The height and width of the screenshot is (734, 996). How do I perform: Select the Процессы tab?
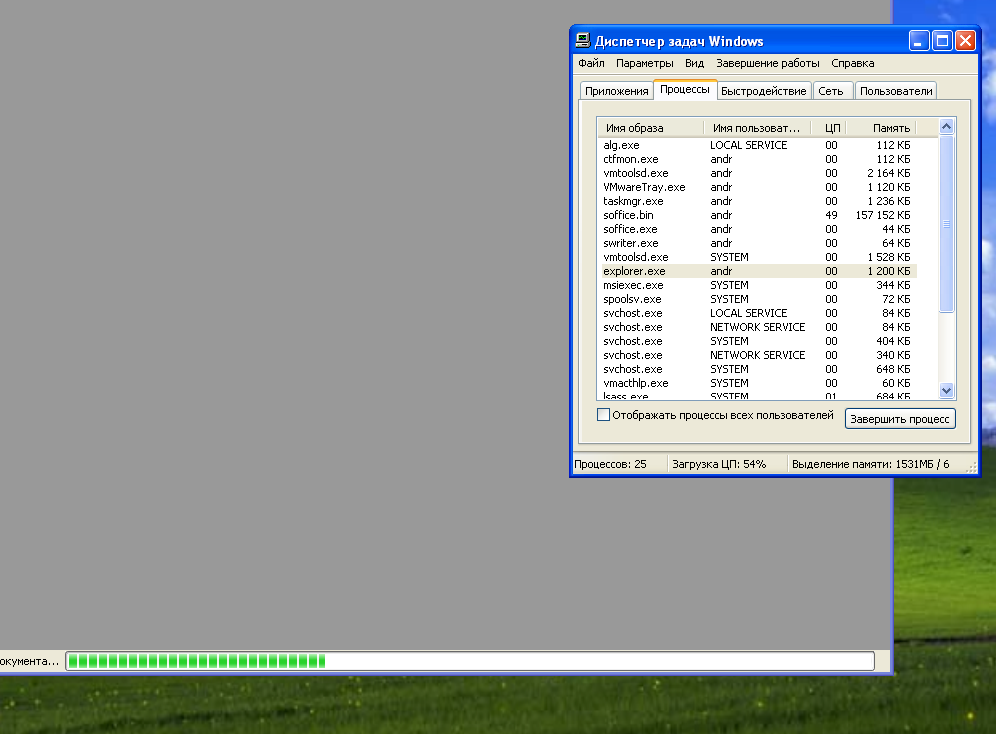click(685, 90)
